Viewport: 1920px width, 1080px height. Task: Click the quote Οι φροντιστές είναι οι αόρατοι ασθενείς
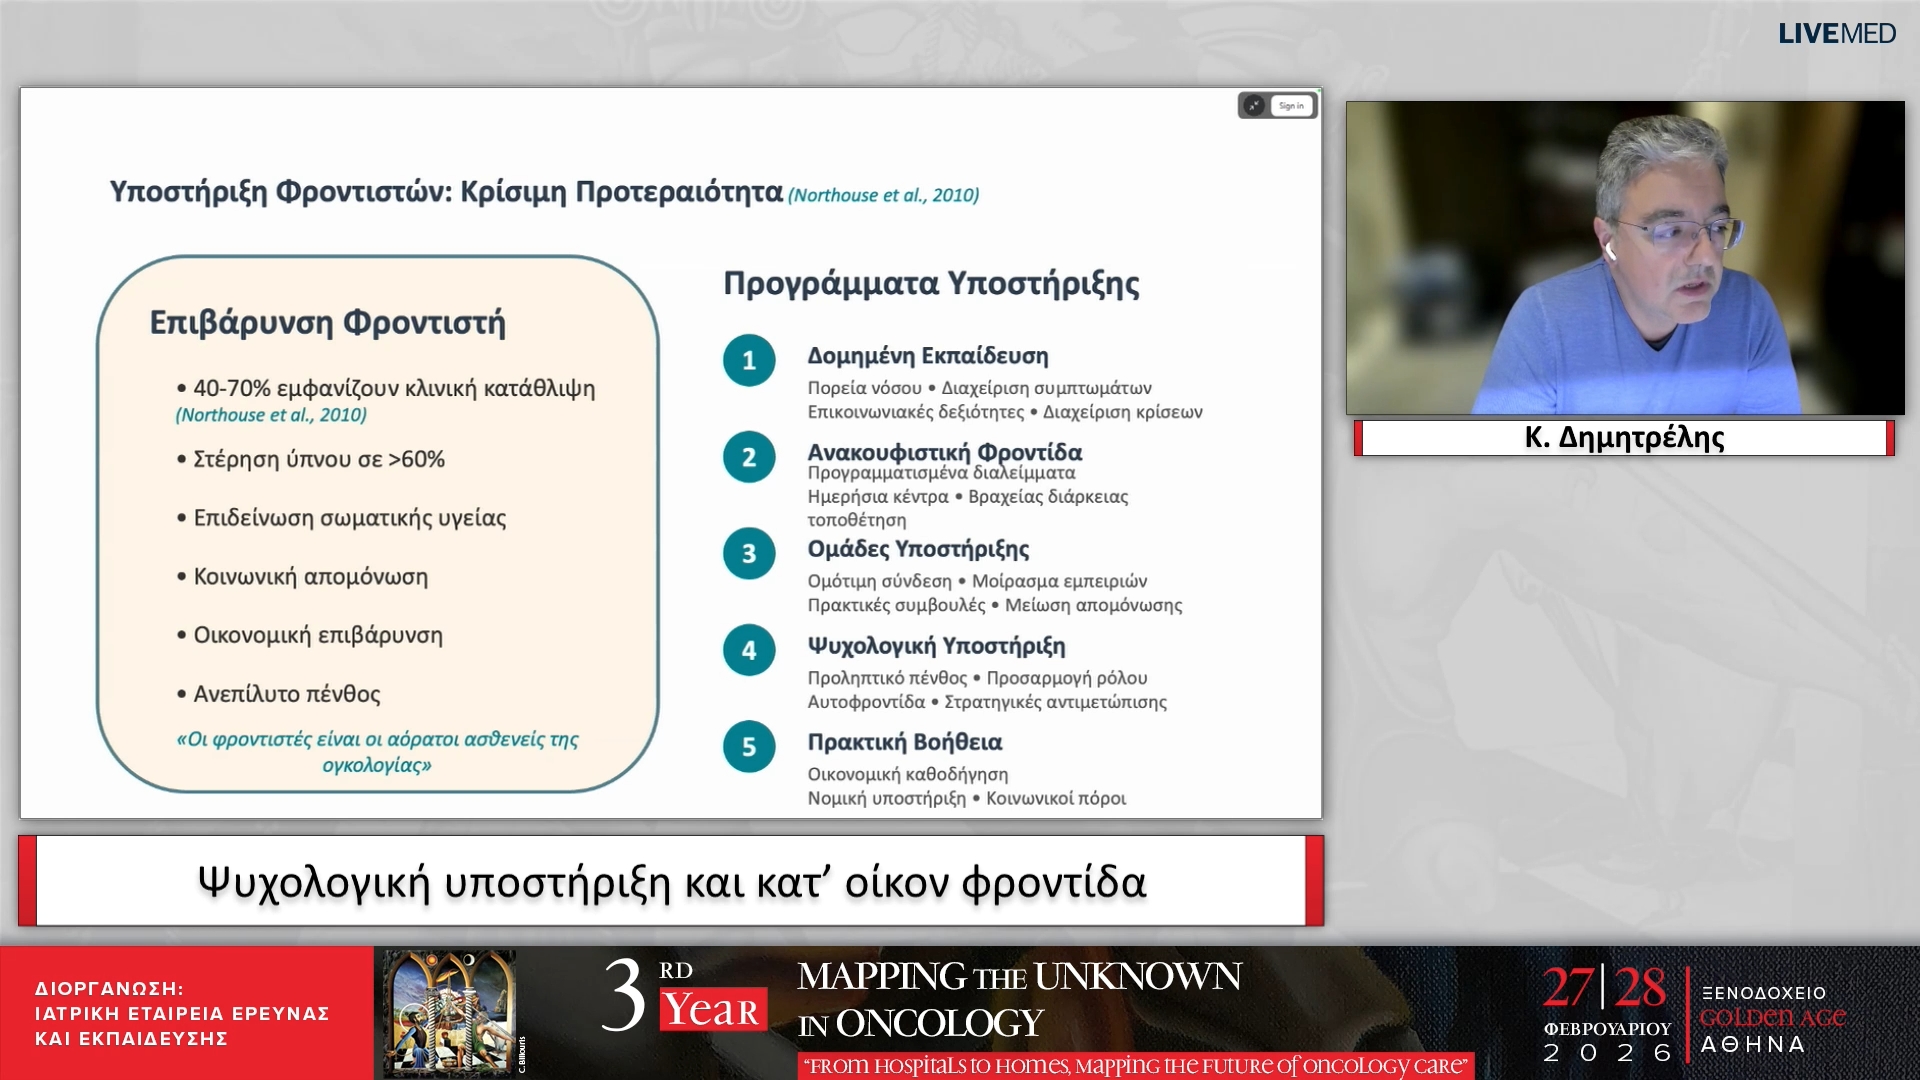tap(377, 752)
